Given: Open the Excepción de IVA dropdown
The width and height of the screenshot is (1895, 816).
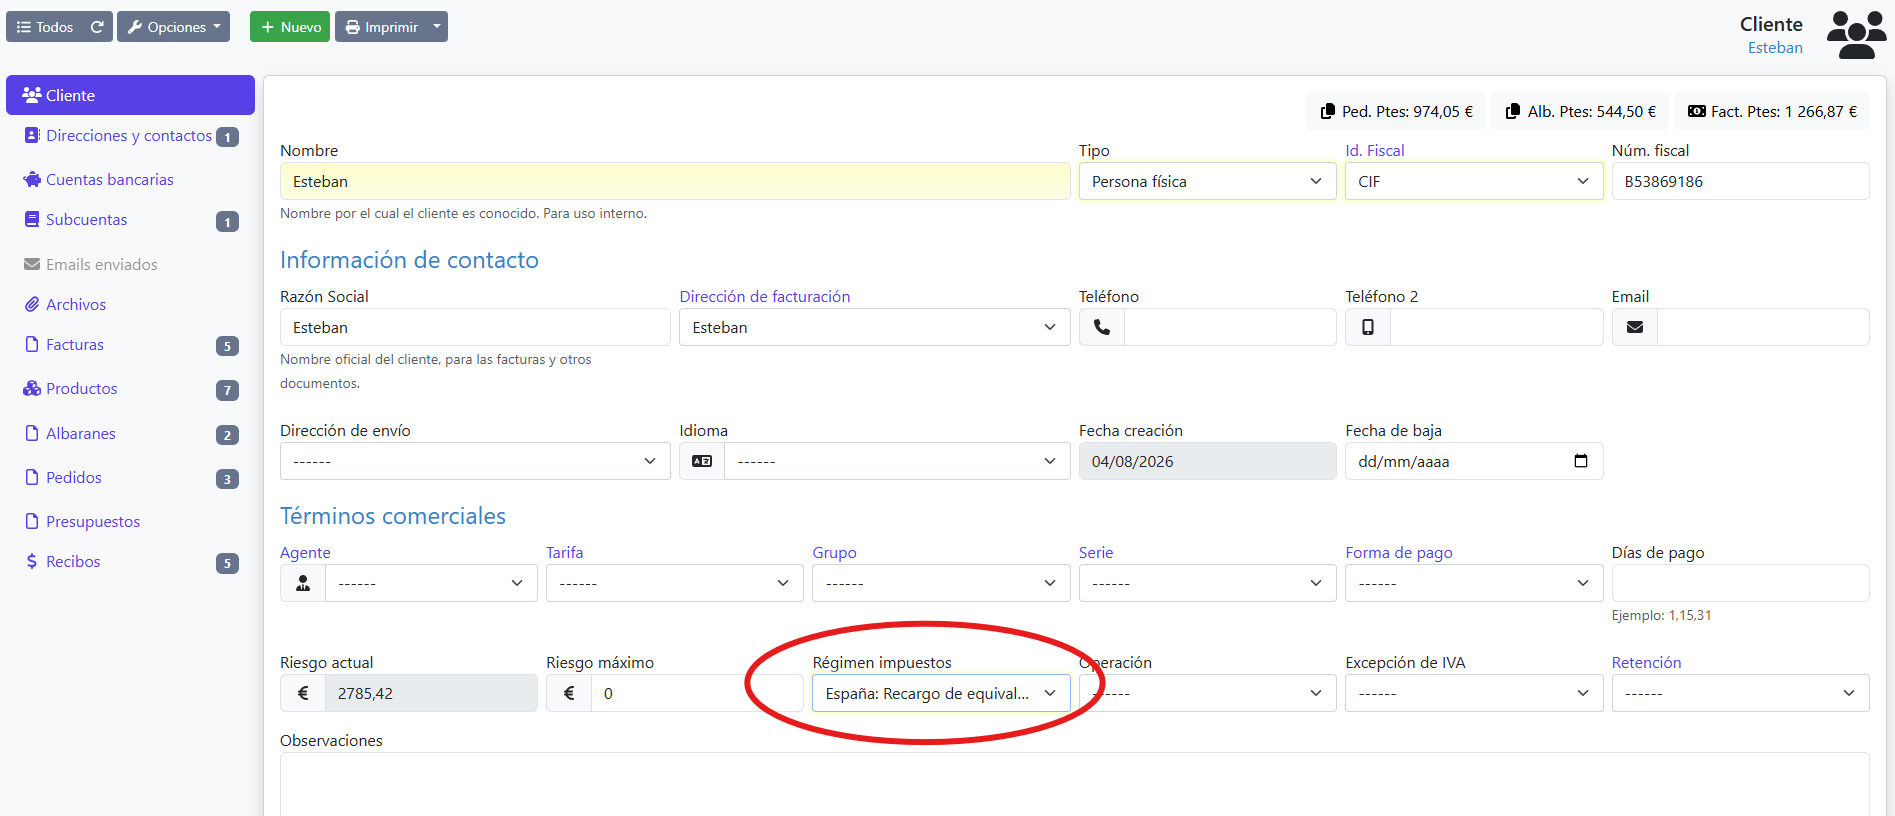Looking at the screenshot, I should 1474,693.
